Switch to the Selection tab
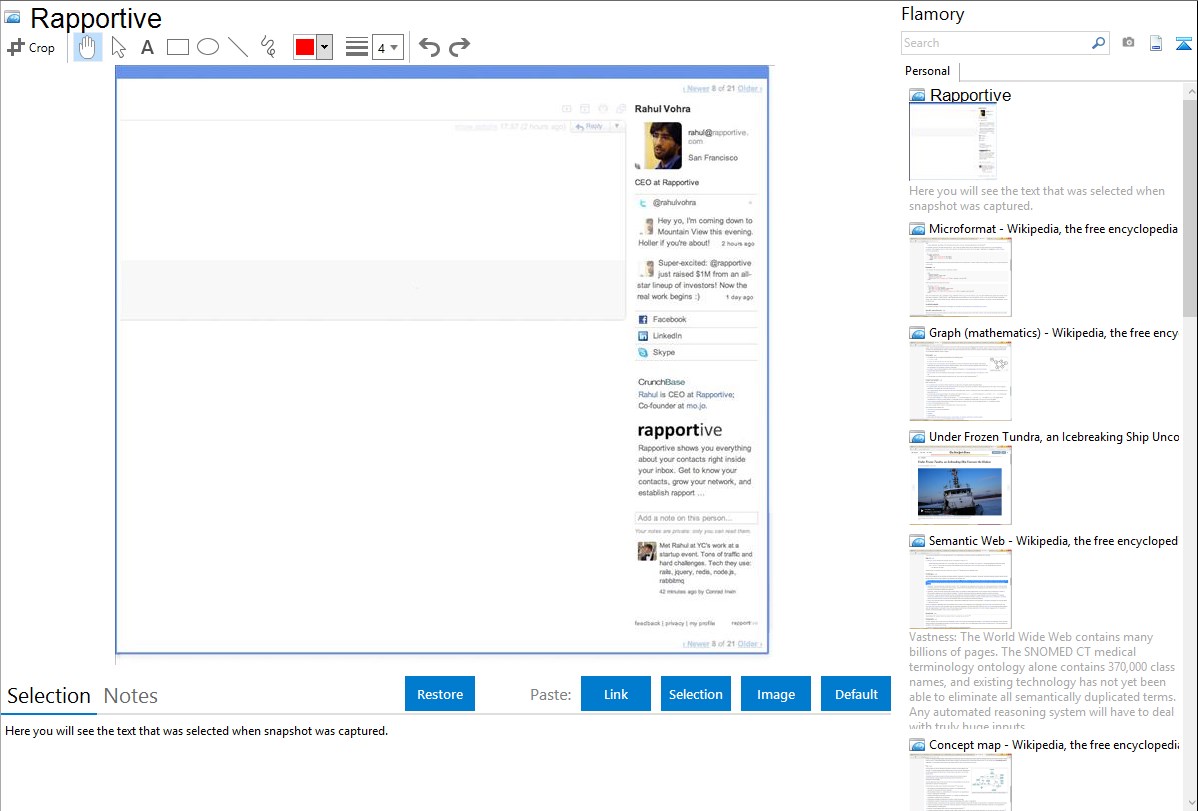This screenshot has height=811, width=1198. point(49,696)
